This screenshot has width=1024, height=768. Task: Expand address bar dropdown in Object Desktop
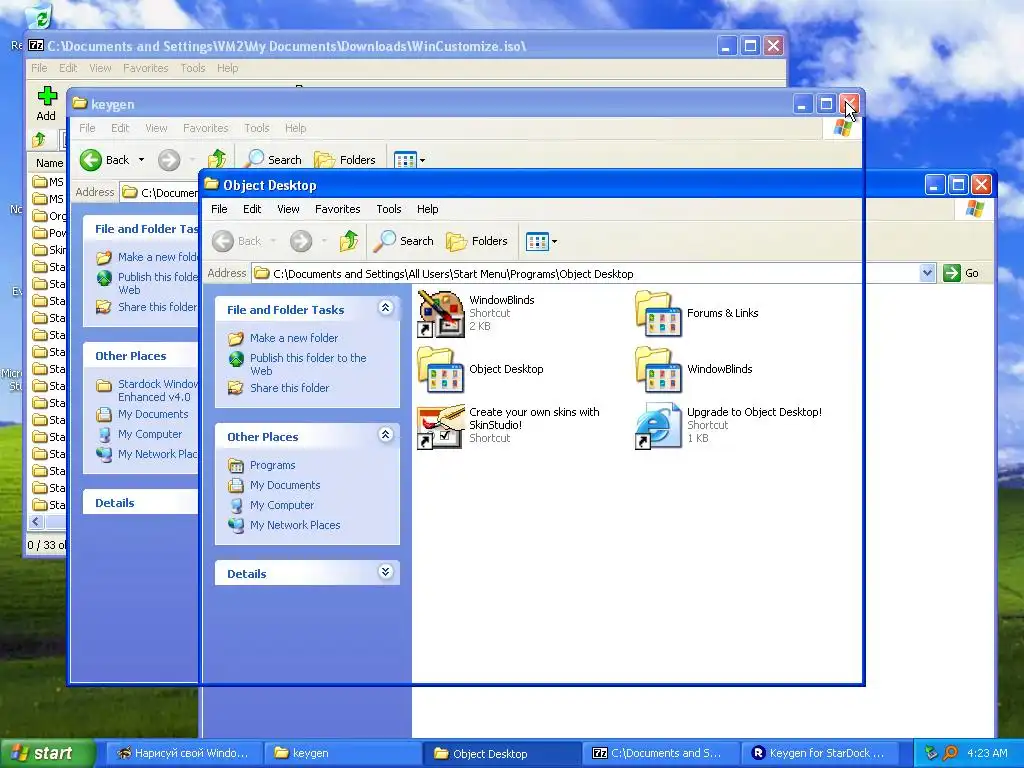pyautogui.click(x=927, y=273)
